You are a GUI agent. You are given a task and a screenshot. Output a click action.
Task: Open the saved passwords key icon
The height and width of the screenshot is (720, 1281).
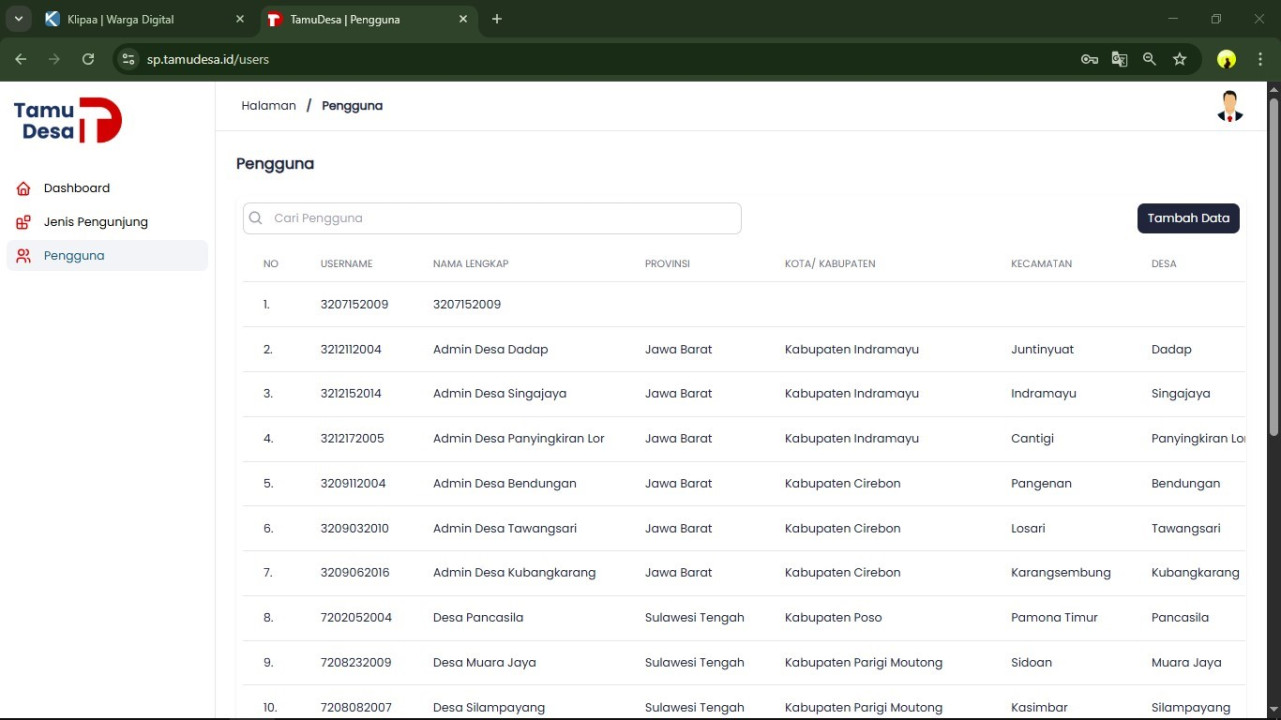1089,59
